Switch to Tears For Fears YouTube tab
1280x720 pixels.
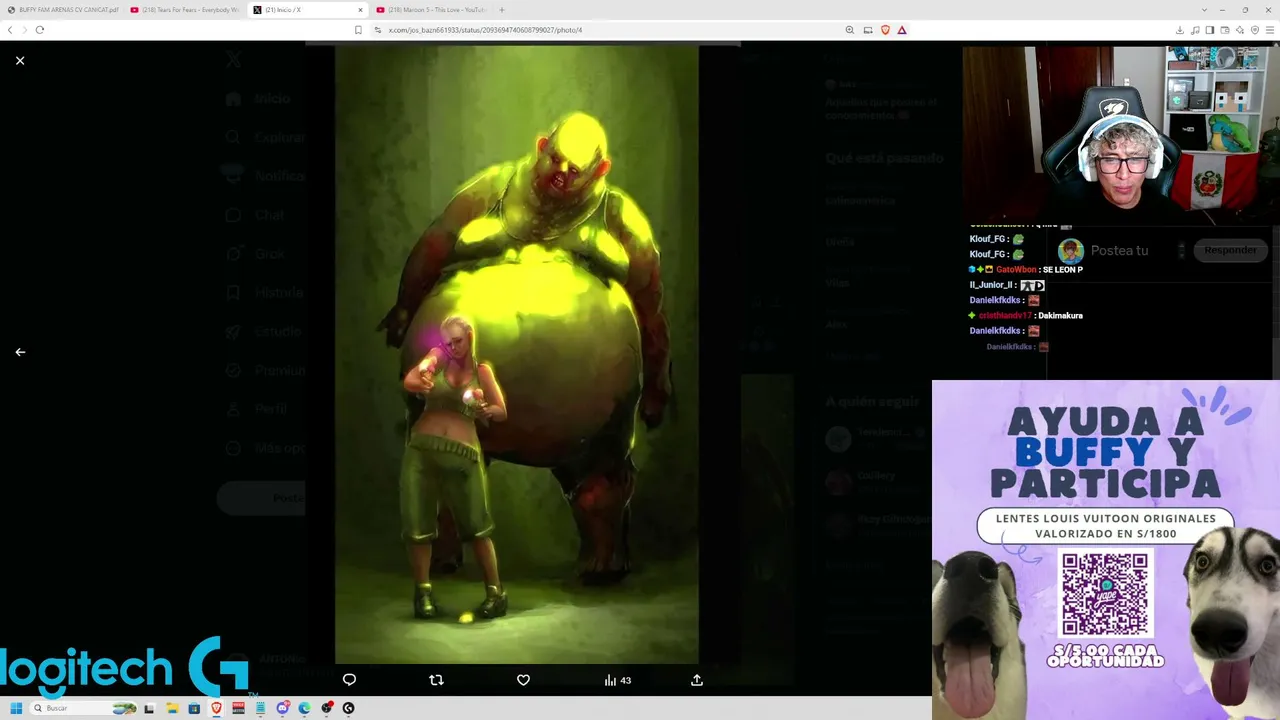[x=185, y=10]
